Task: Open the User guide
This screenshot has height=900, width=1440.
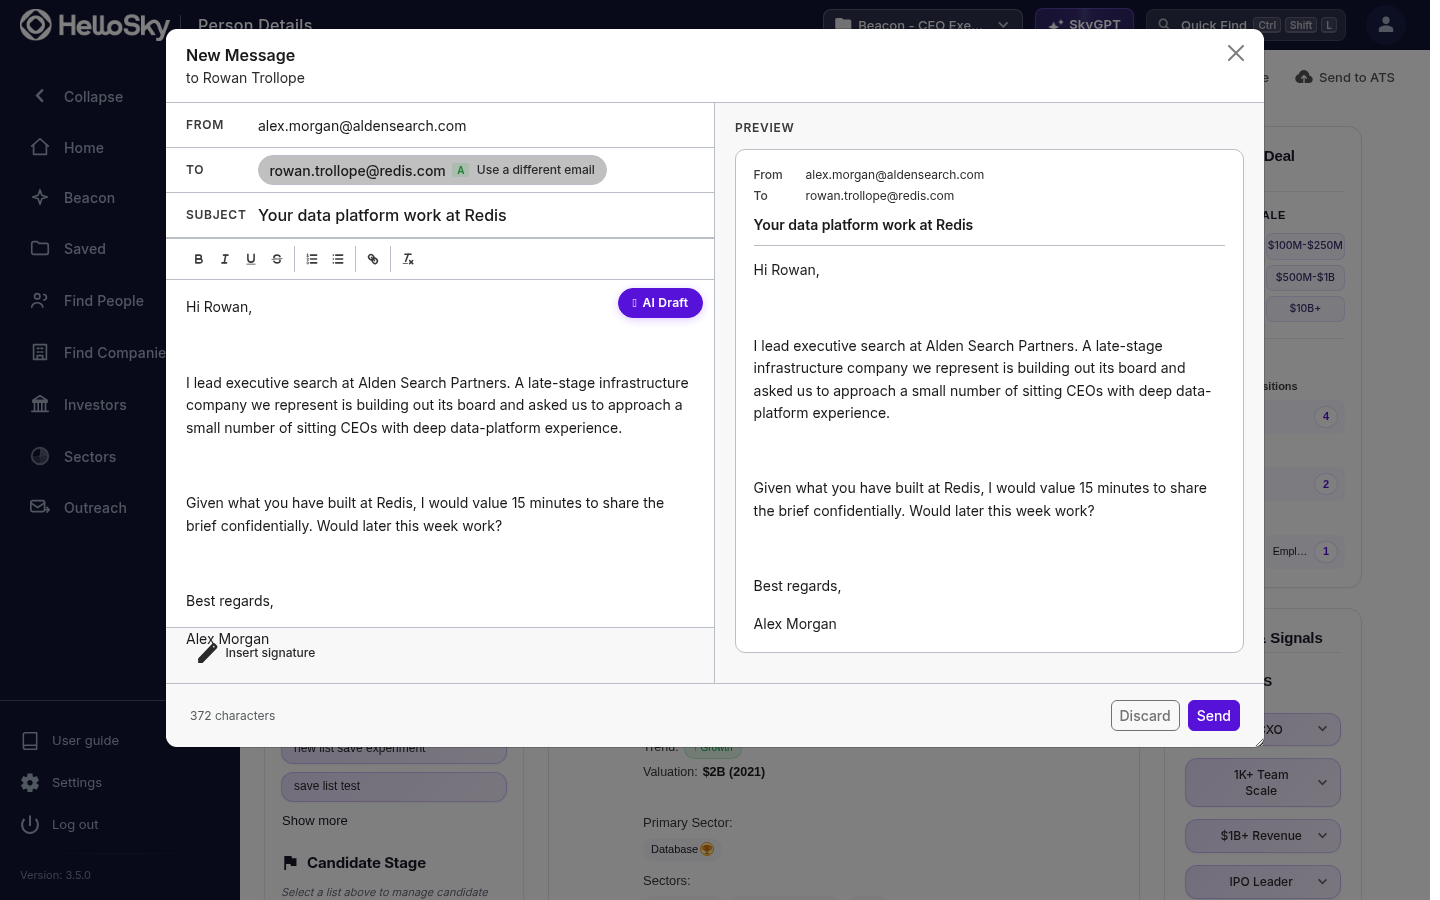Action: pyautogui.click(x=70, y=741)
